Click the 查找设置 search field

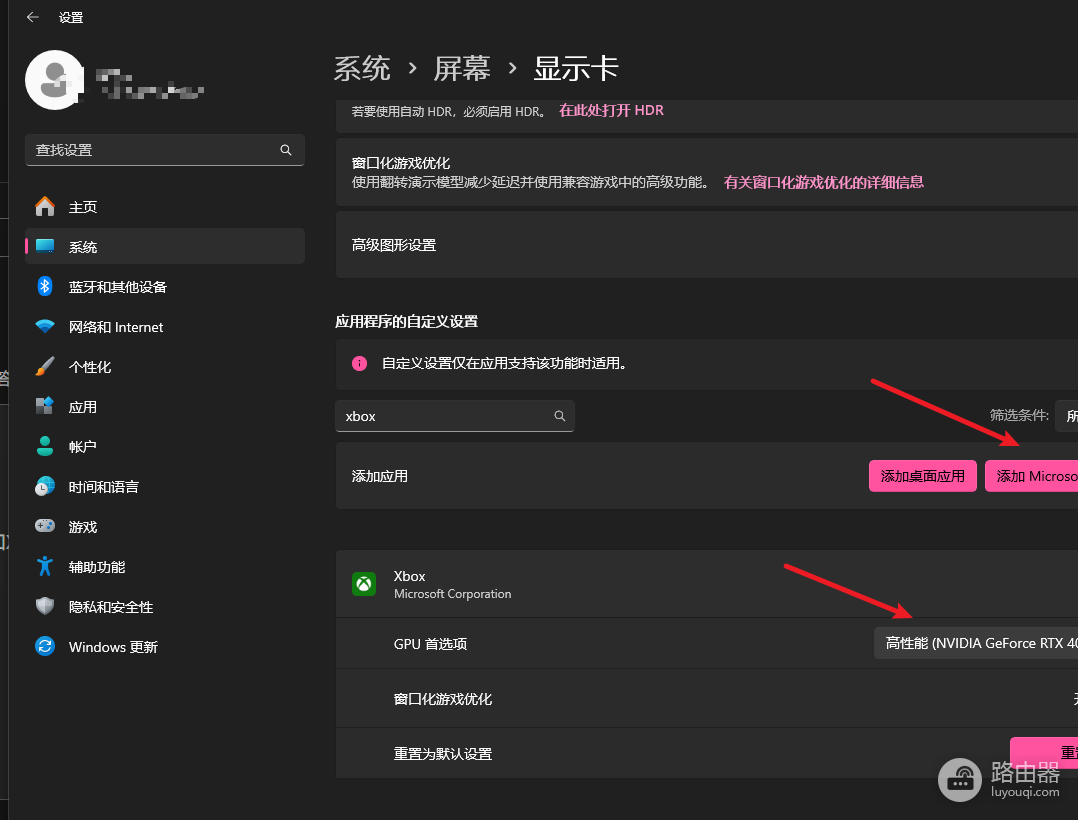(x=165, y=150)
